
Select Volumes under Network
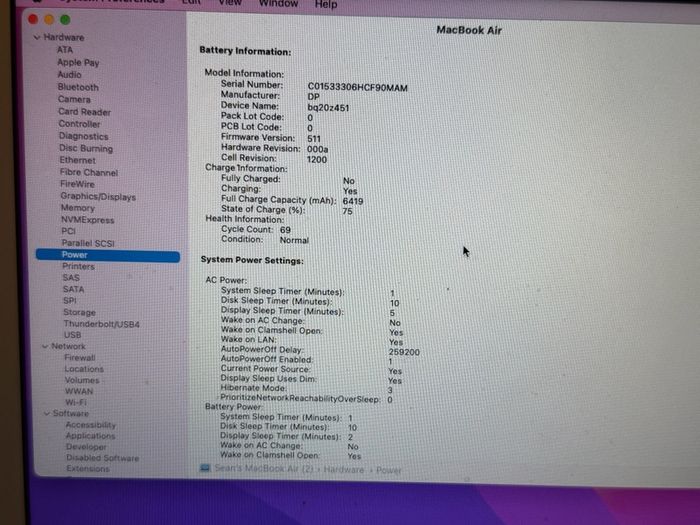[82, 380]
